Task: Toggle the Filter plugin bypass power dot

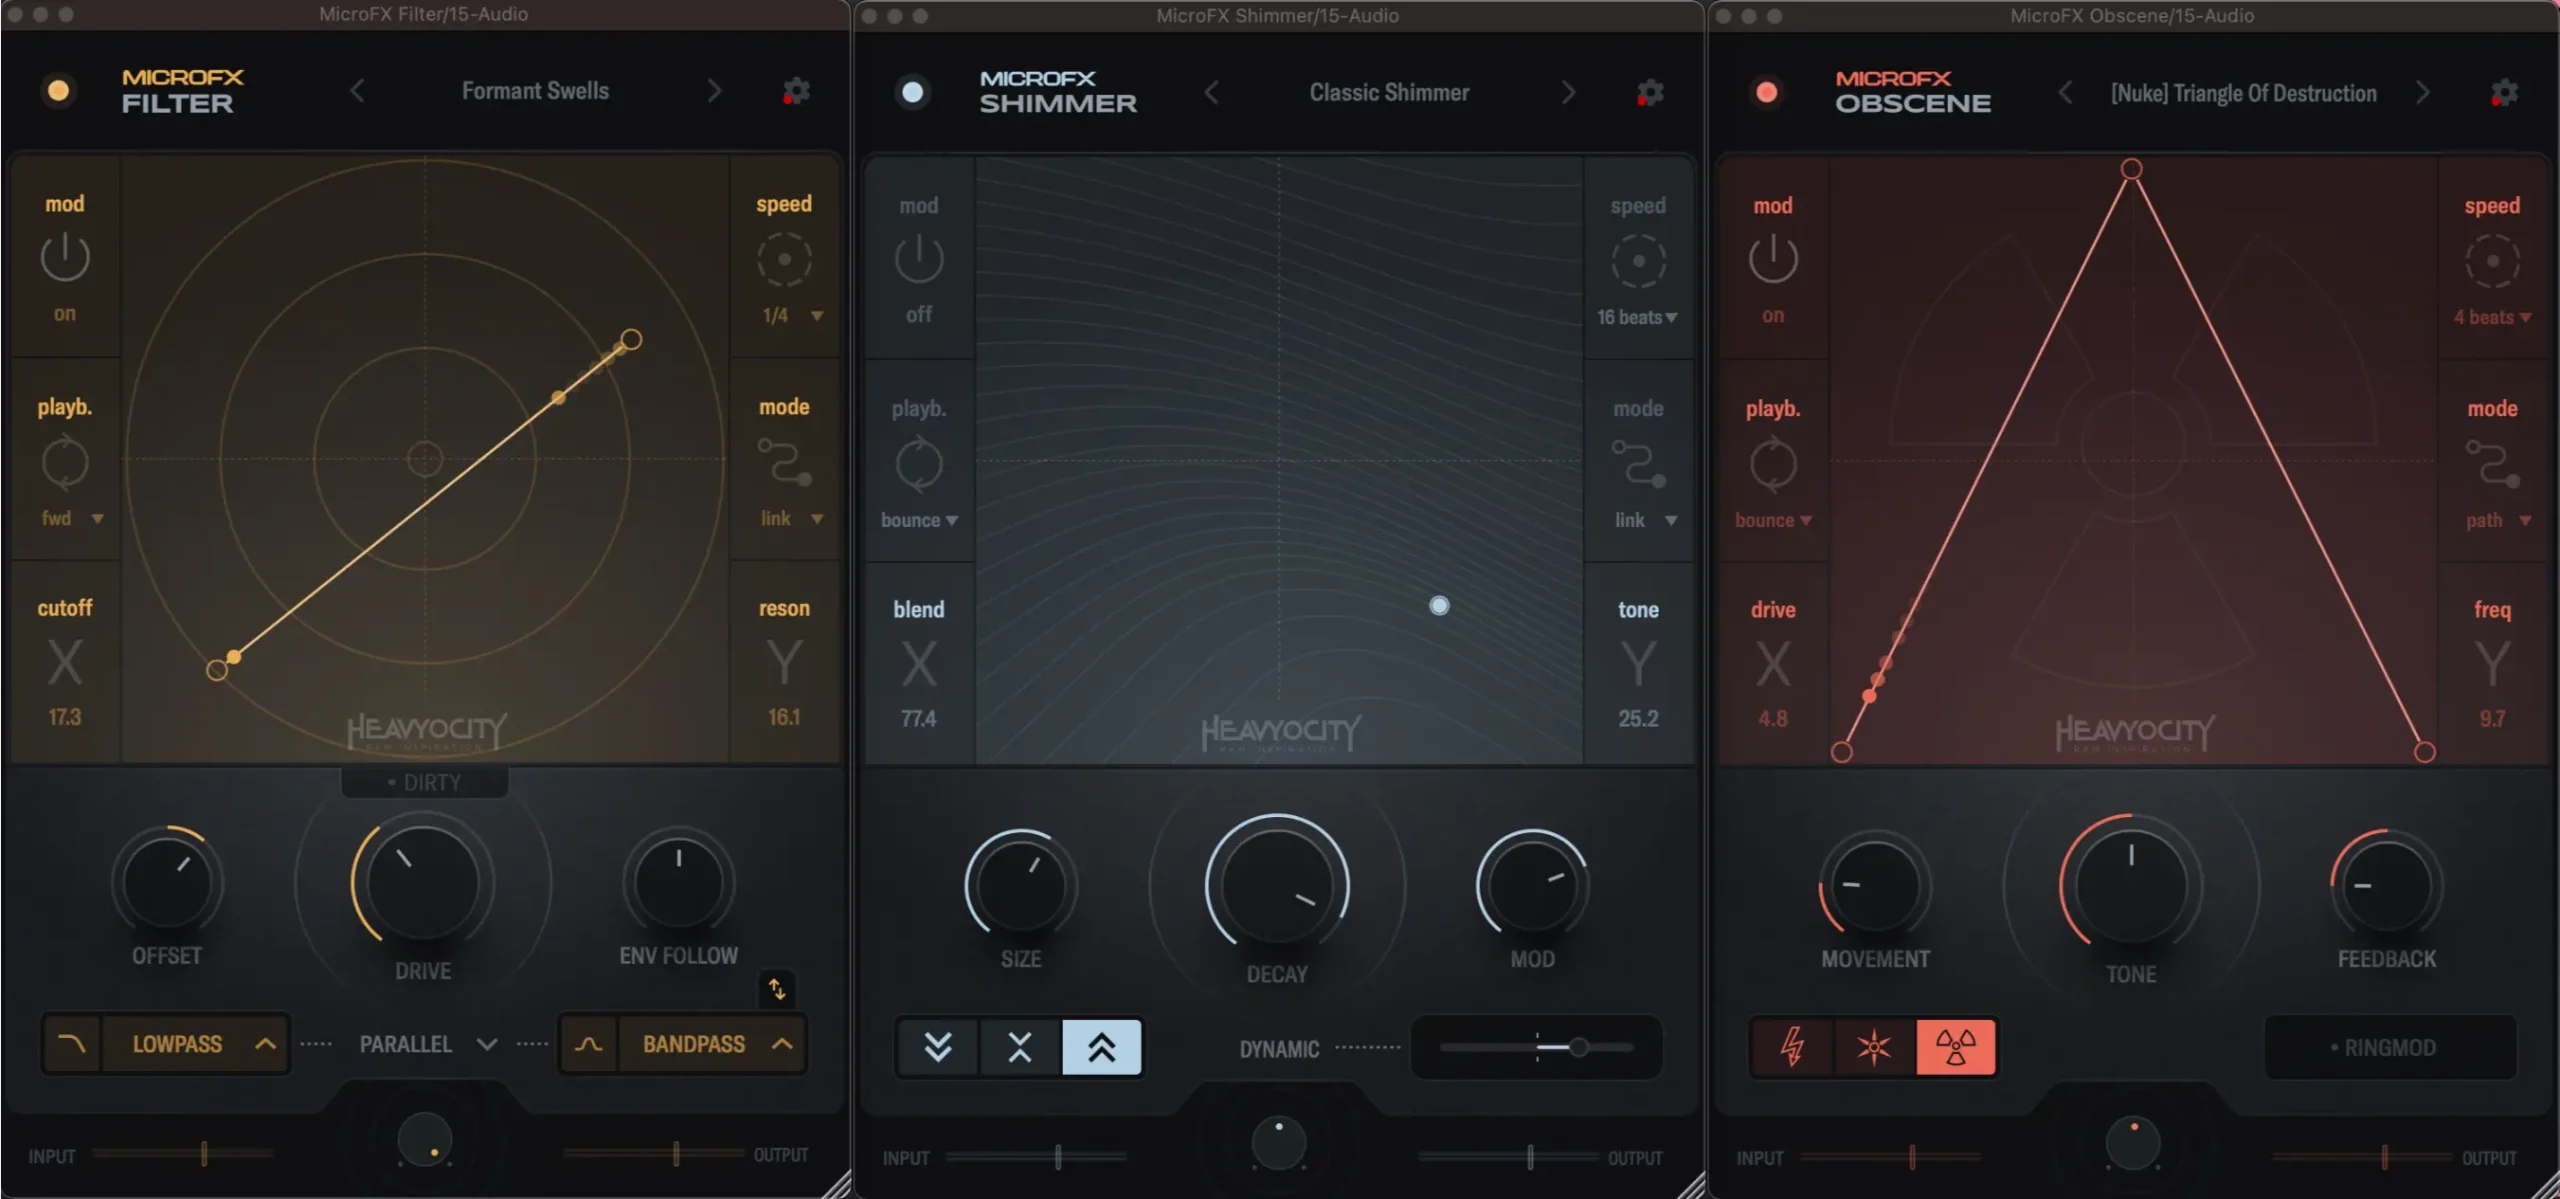Action: pos(59,91)
